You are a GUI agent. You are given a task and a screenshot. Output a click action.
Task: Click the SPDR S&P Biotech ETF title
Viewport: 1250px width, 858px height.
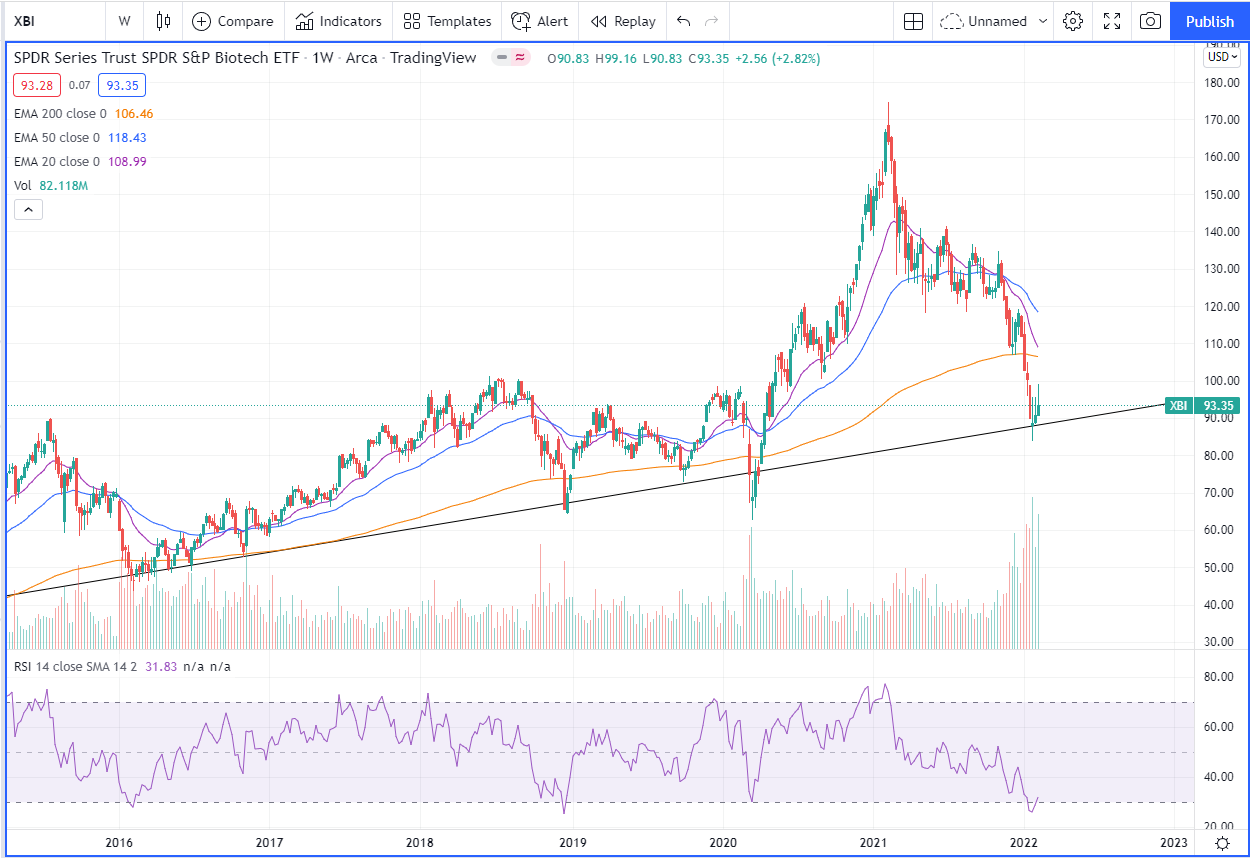pos(157,58)
